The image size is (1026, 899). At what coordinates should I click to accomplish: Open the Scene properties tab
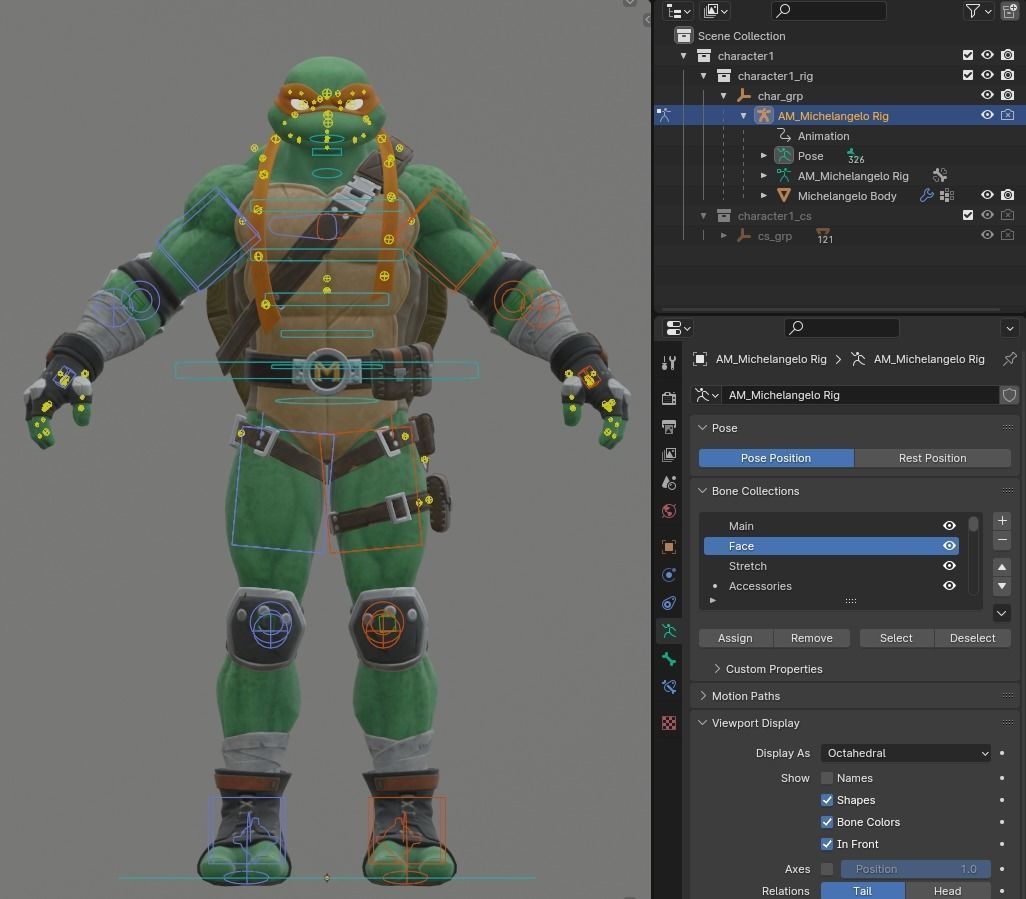click(x=669, y=483)
